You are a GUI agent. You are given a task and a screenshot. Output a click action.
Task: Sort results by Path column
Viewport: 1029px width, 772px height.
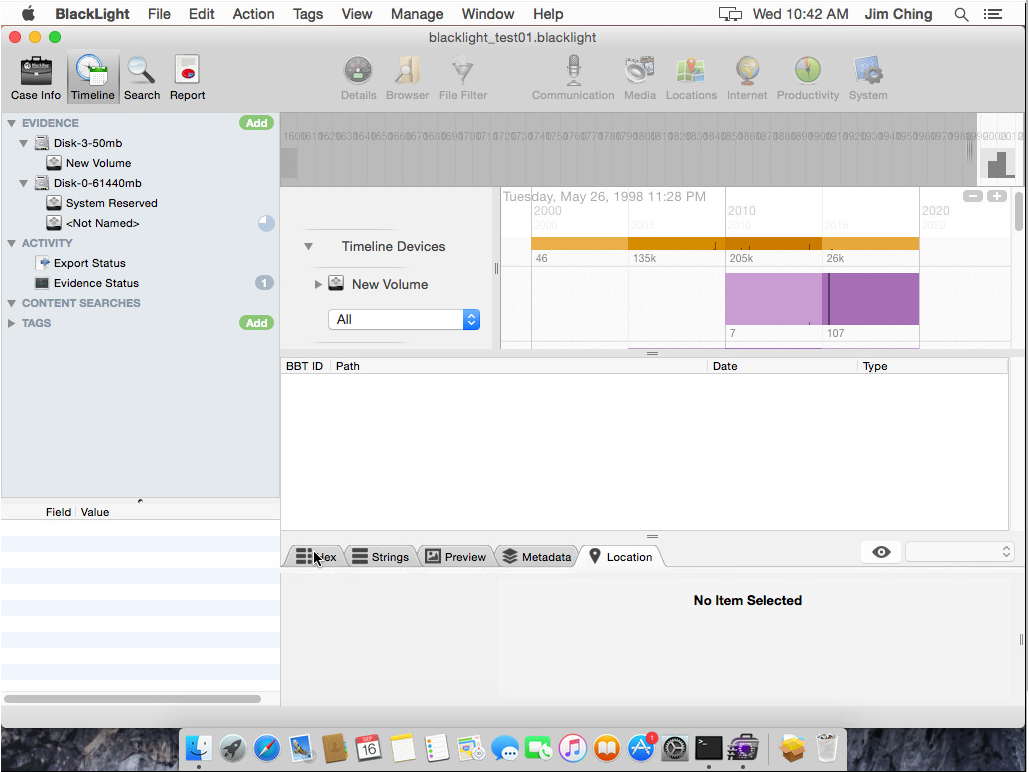click(518, 366)
